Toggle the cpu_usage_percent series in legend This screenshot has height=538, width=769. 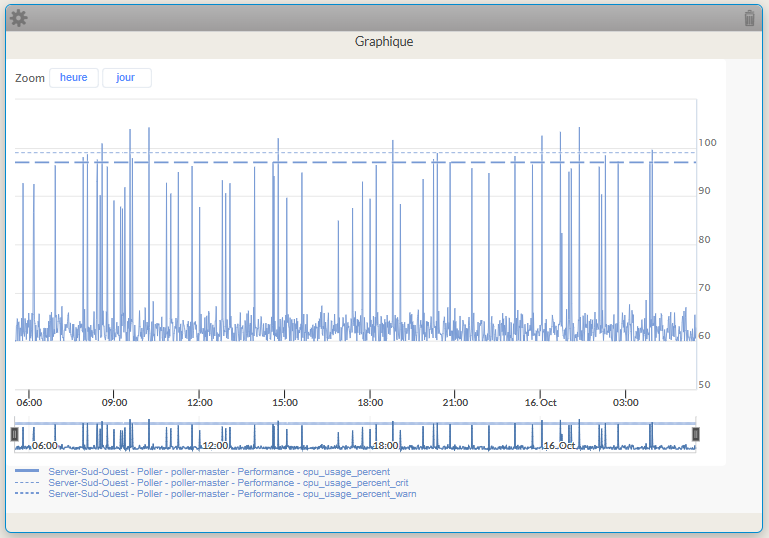coord(218,471)
